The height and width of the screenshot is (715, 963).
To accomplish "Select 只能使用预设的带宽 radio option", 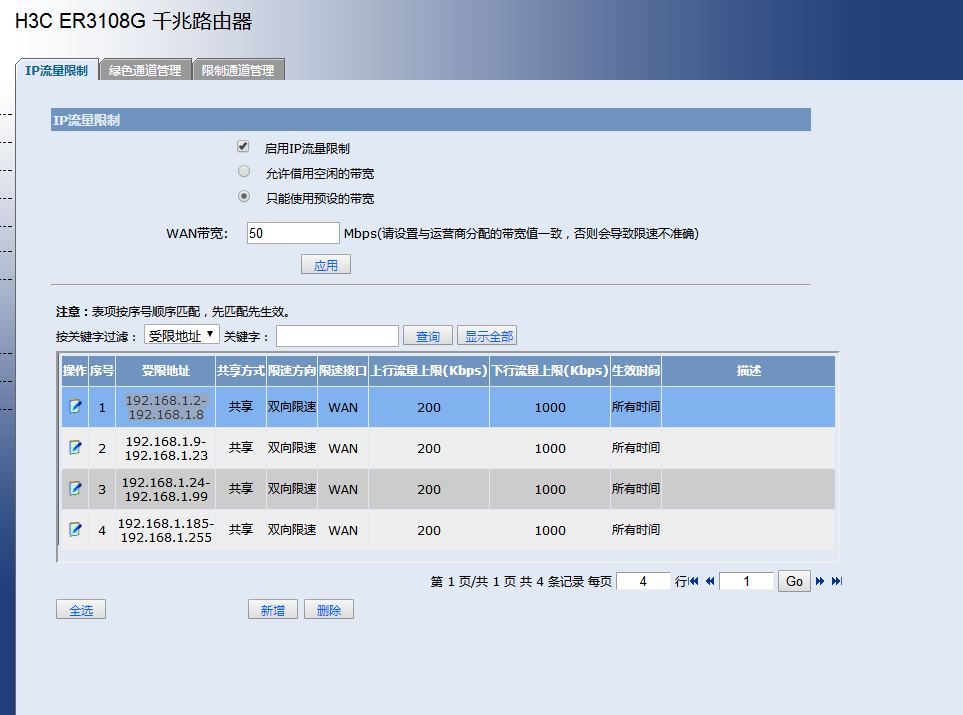I will tap(244, 197).
